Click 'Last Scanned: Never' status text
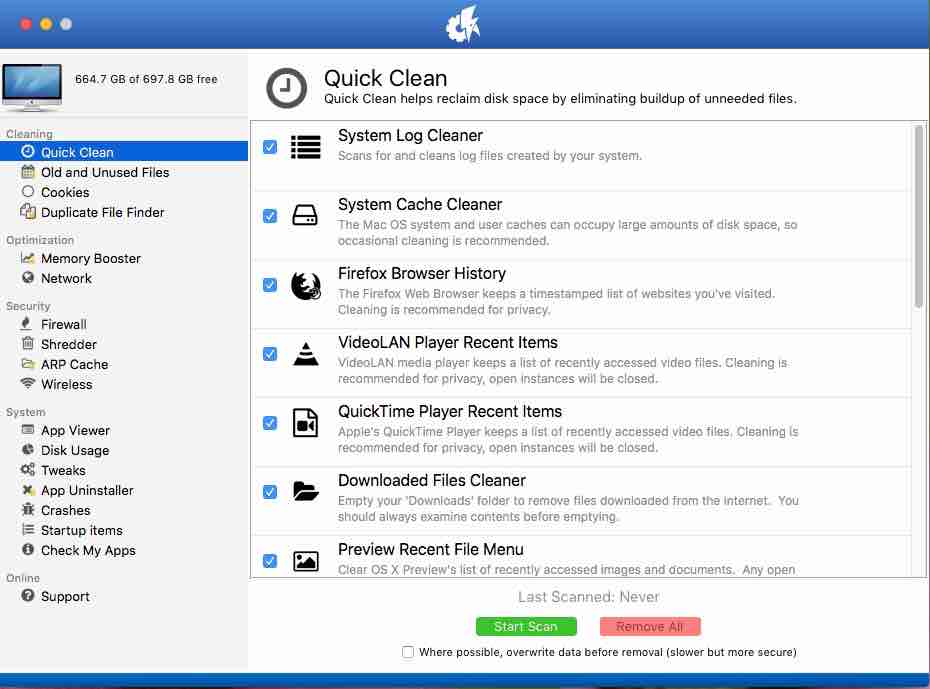 click(588, 597)
